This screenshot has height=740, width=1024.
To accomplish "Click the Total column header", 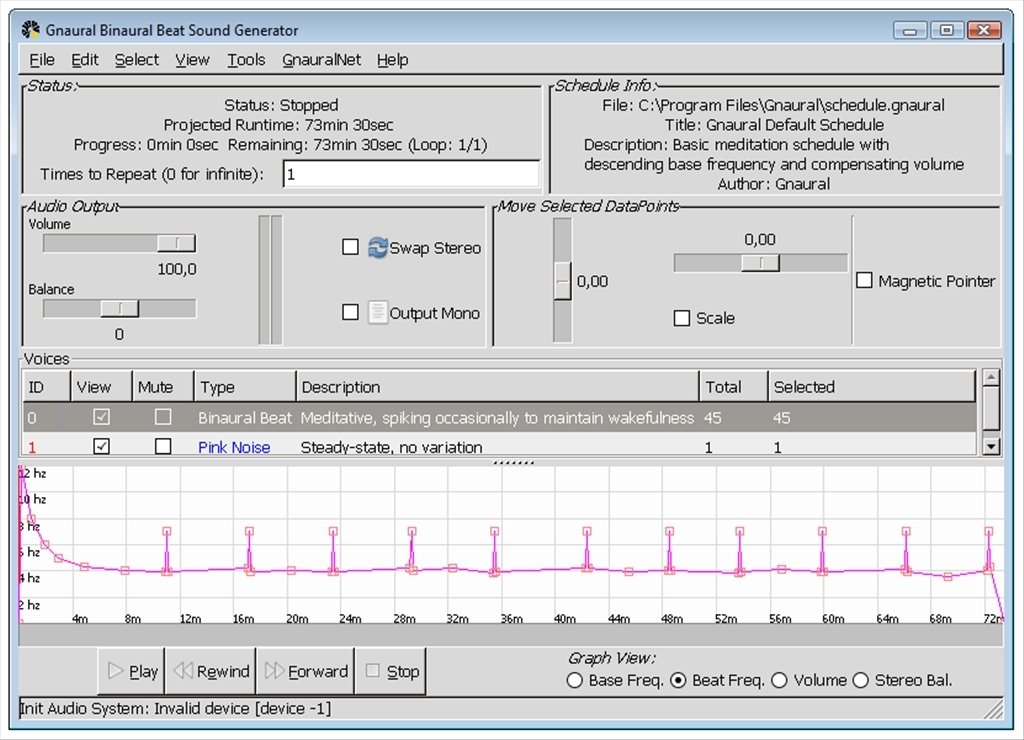I will click(x=733, y=387).
